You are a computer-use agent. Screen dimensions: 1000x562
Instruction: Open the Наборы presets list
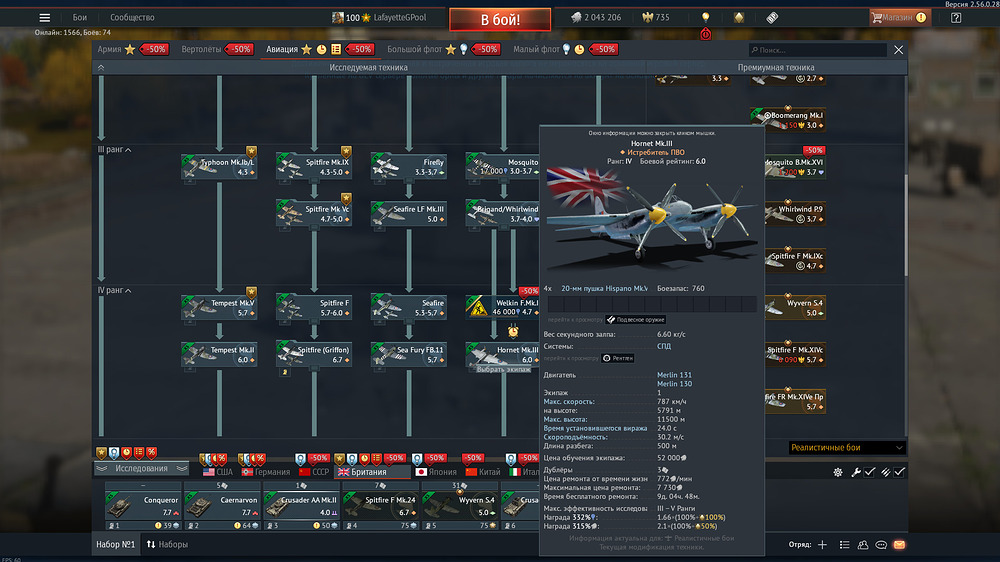(x=167, y=544)
